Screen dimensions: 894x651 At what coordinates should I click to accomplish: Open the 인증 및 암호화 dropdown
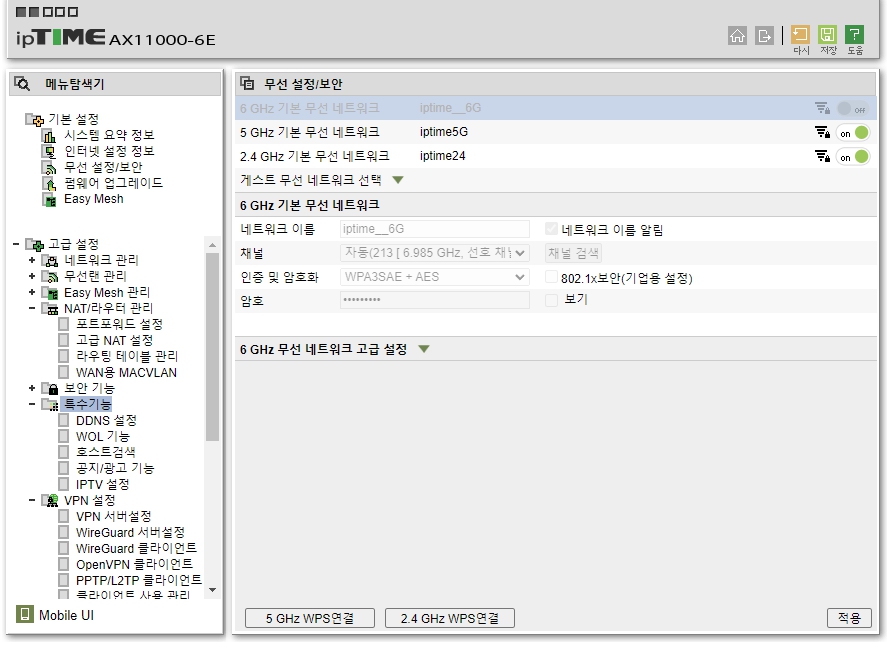435,276
